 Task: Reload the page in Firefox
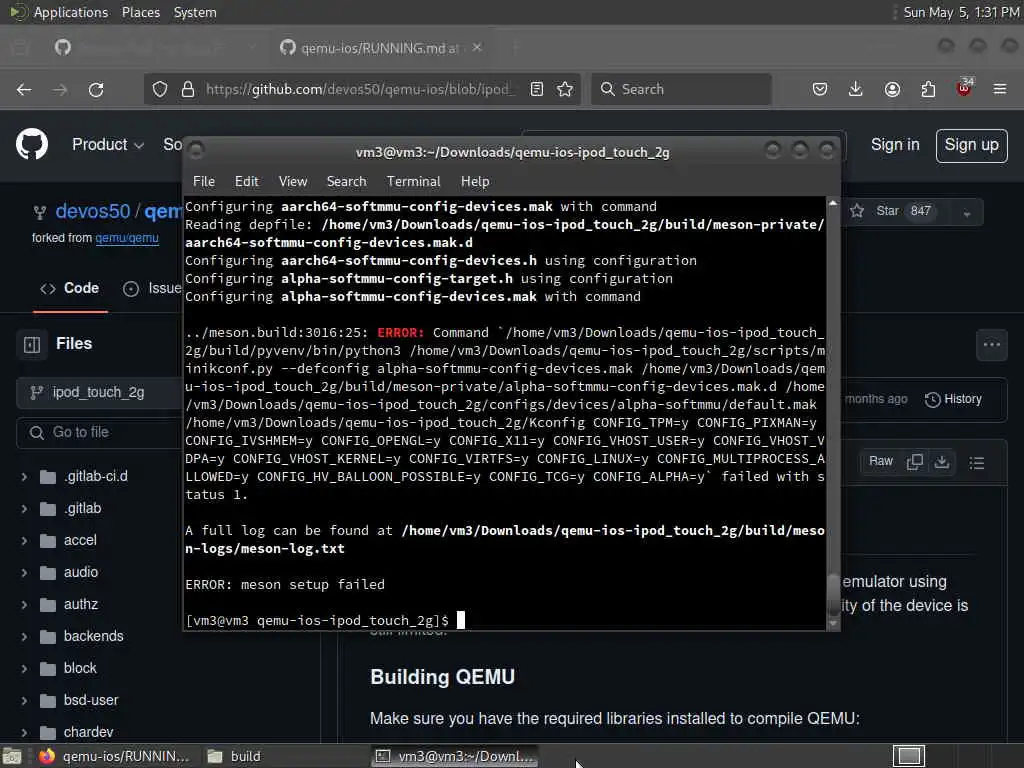pyautogui.click(x=96, y=89)
